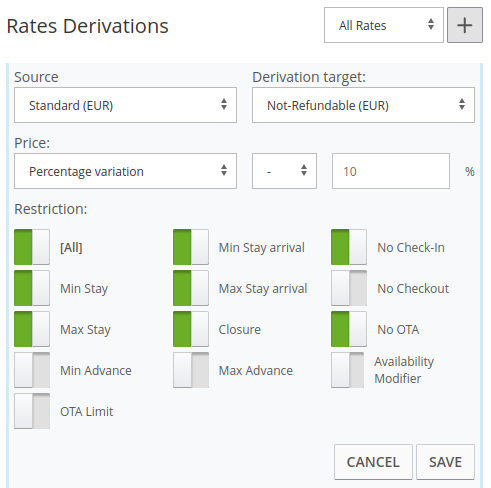Screen dimensions: 491x488
Task: Enable the No Checkout toggle
Action: click(349, 288)
